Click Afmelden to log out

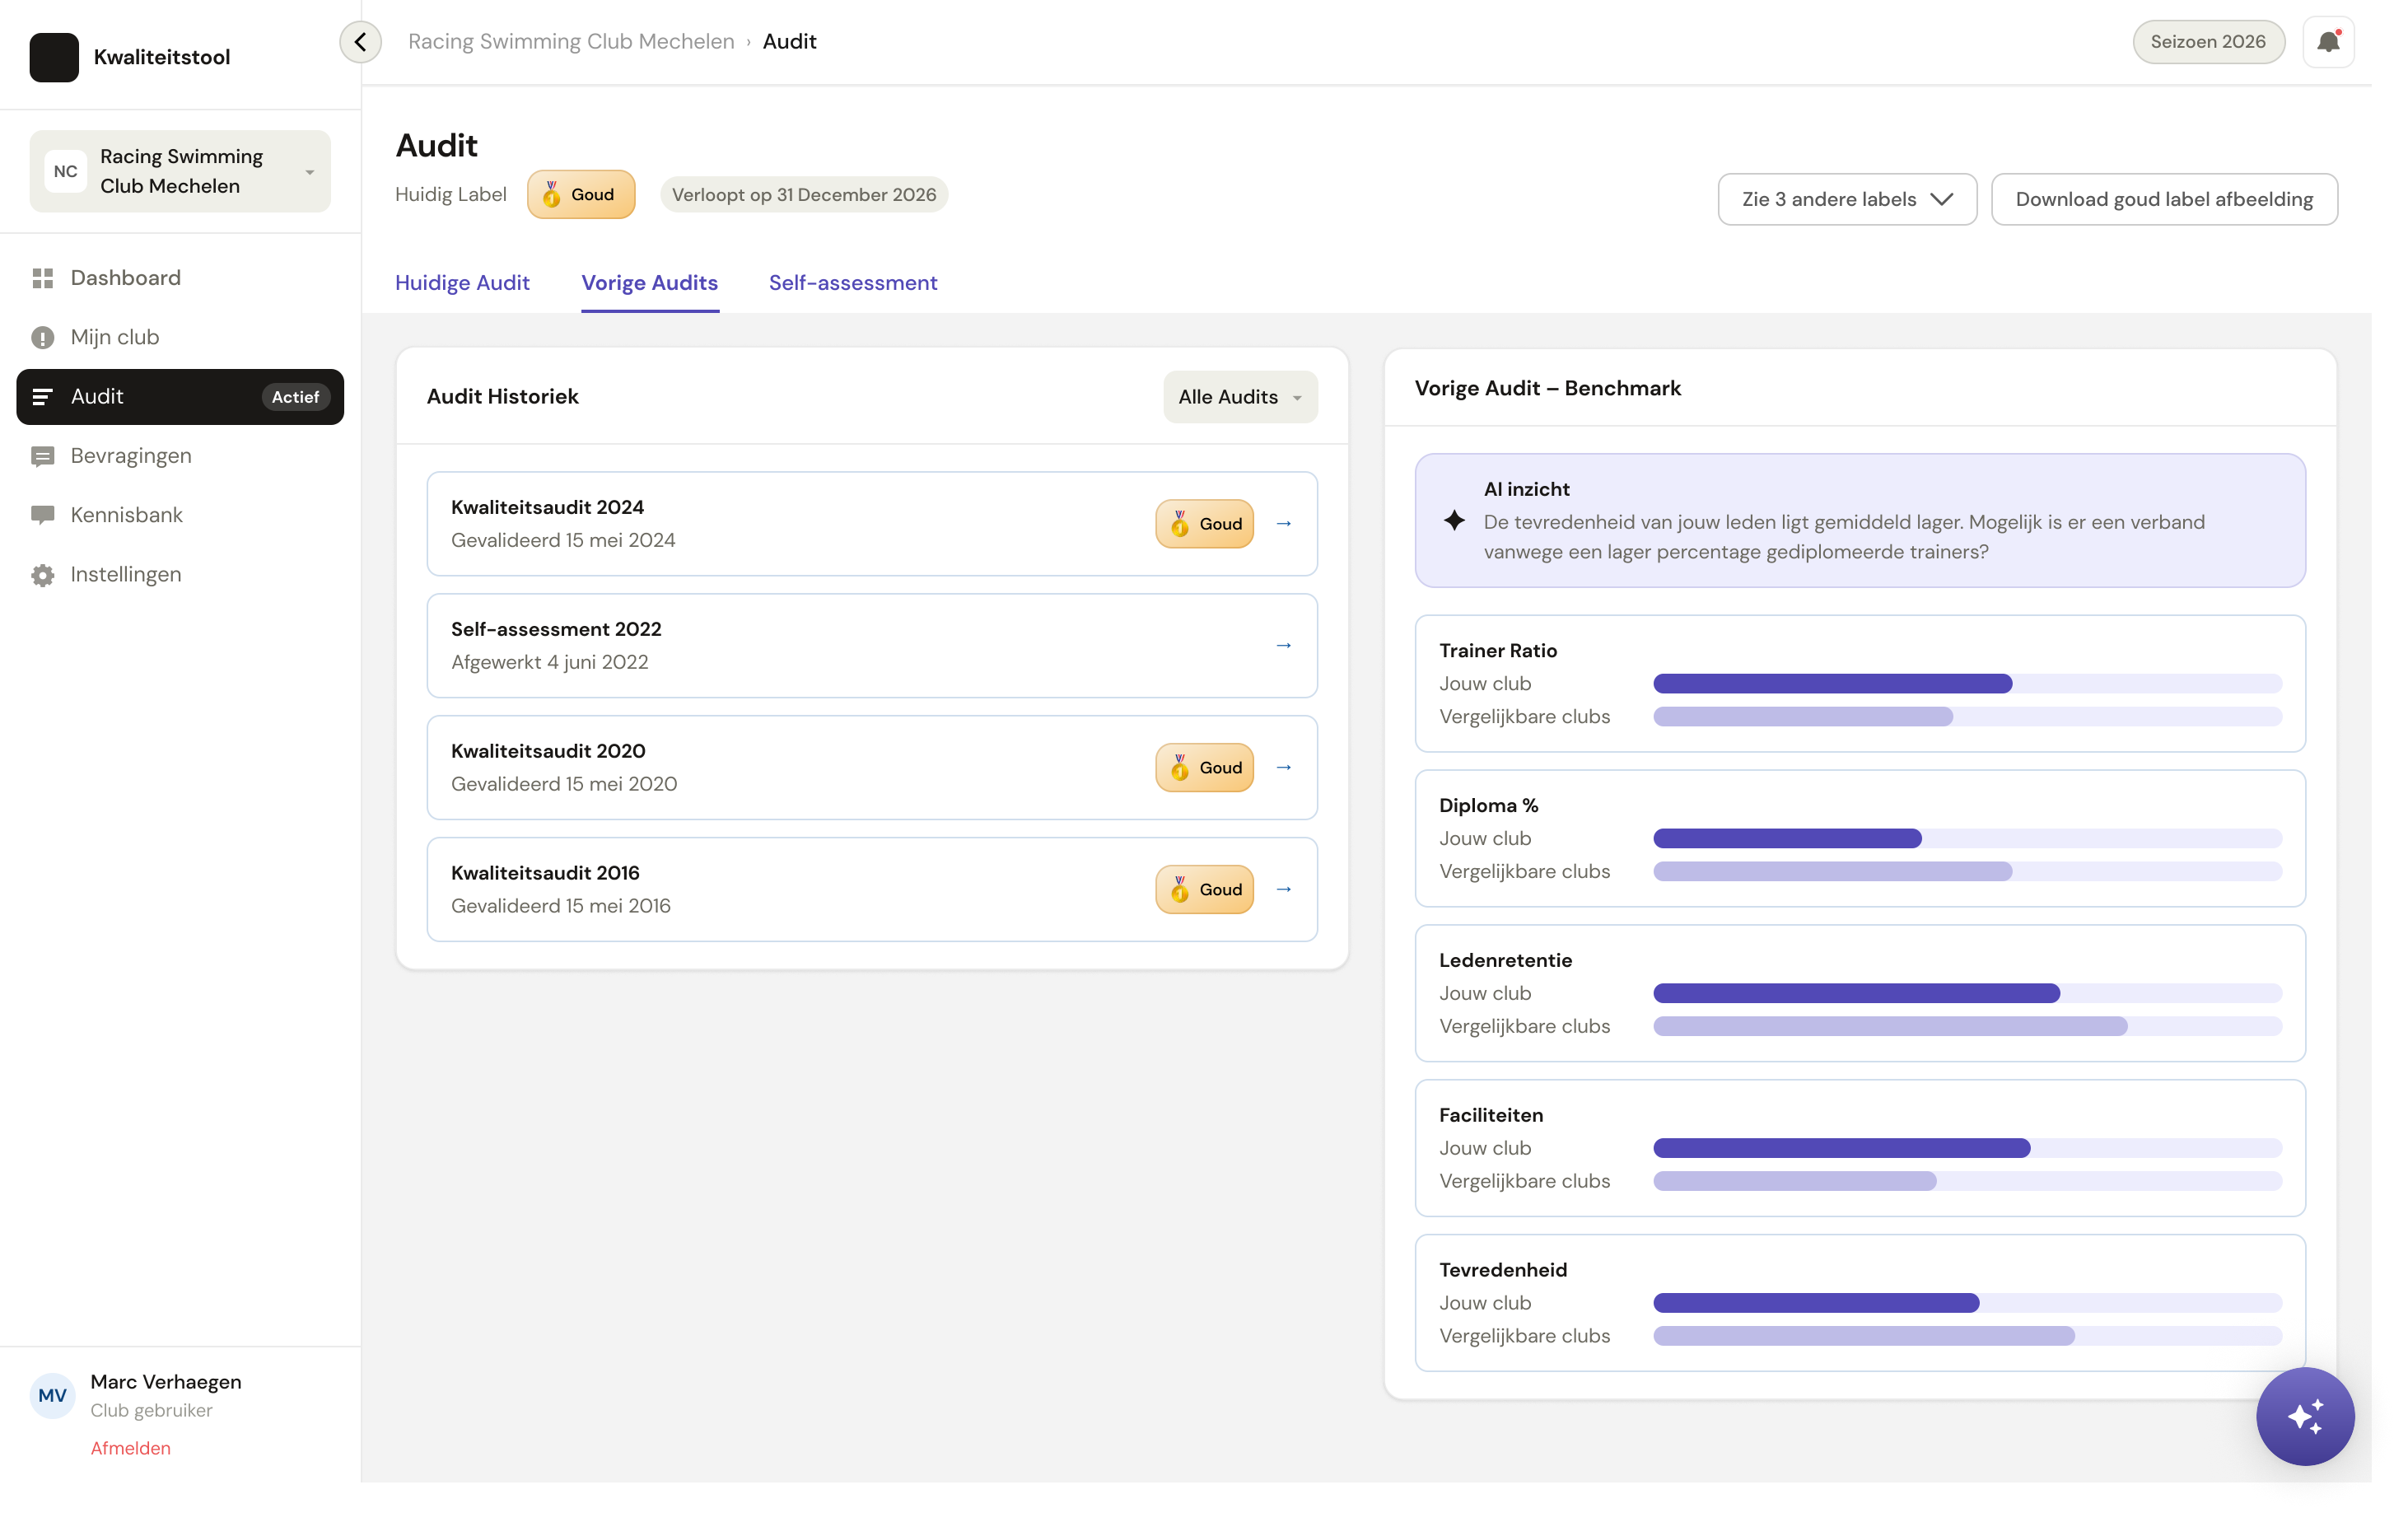pyautogui.click(x=131, y=1447)
